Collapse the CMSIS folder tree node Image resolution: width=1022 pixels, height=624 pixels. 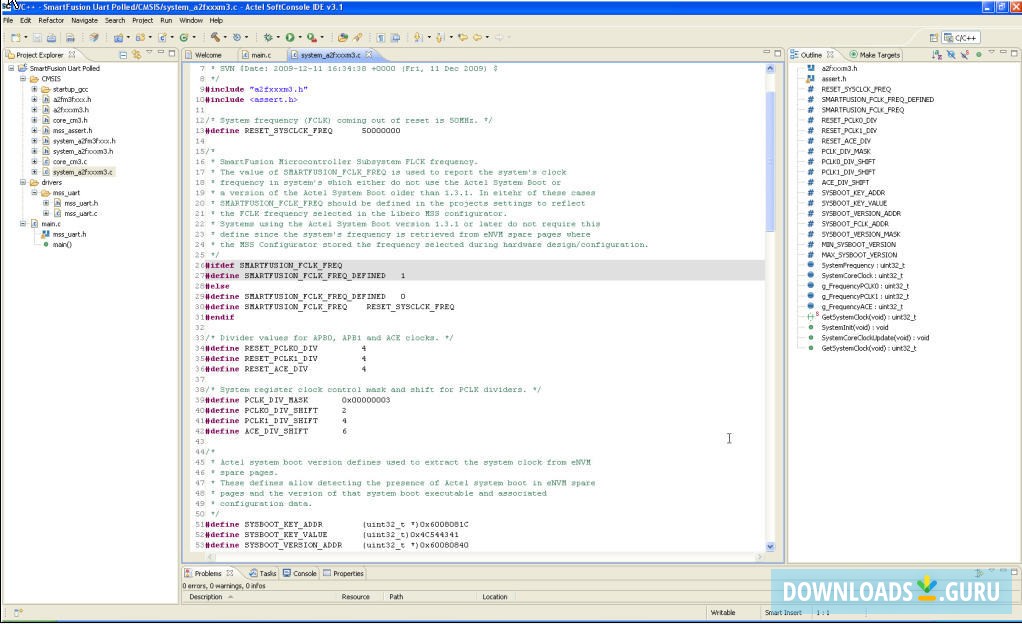point(23,78)
